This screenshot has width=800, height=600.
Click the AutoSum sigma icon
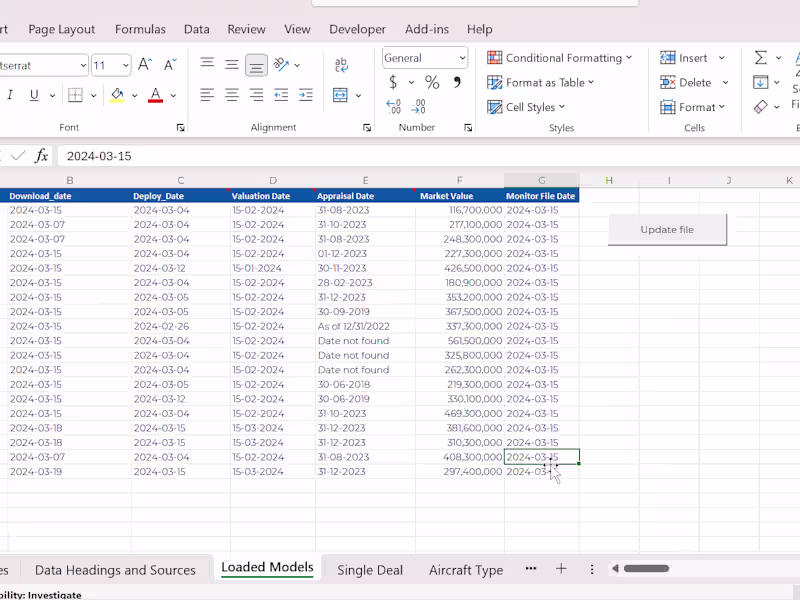point(761,58)
